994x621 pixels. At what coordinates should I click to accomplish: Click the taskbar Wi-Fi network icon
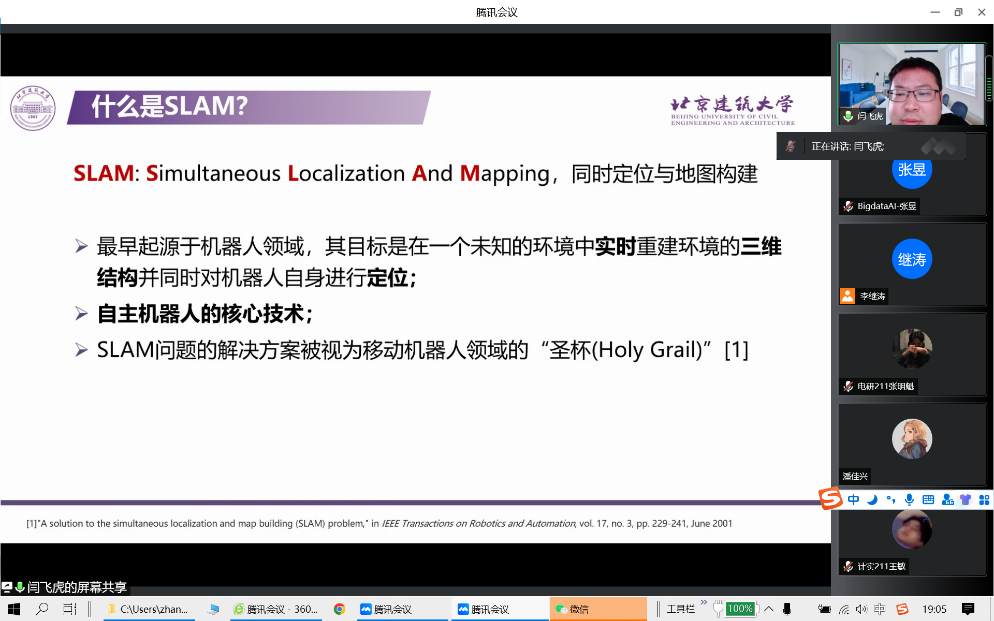844,609
